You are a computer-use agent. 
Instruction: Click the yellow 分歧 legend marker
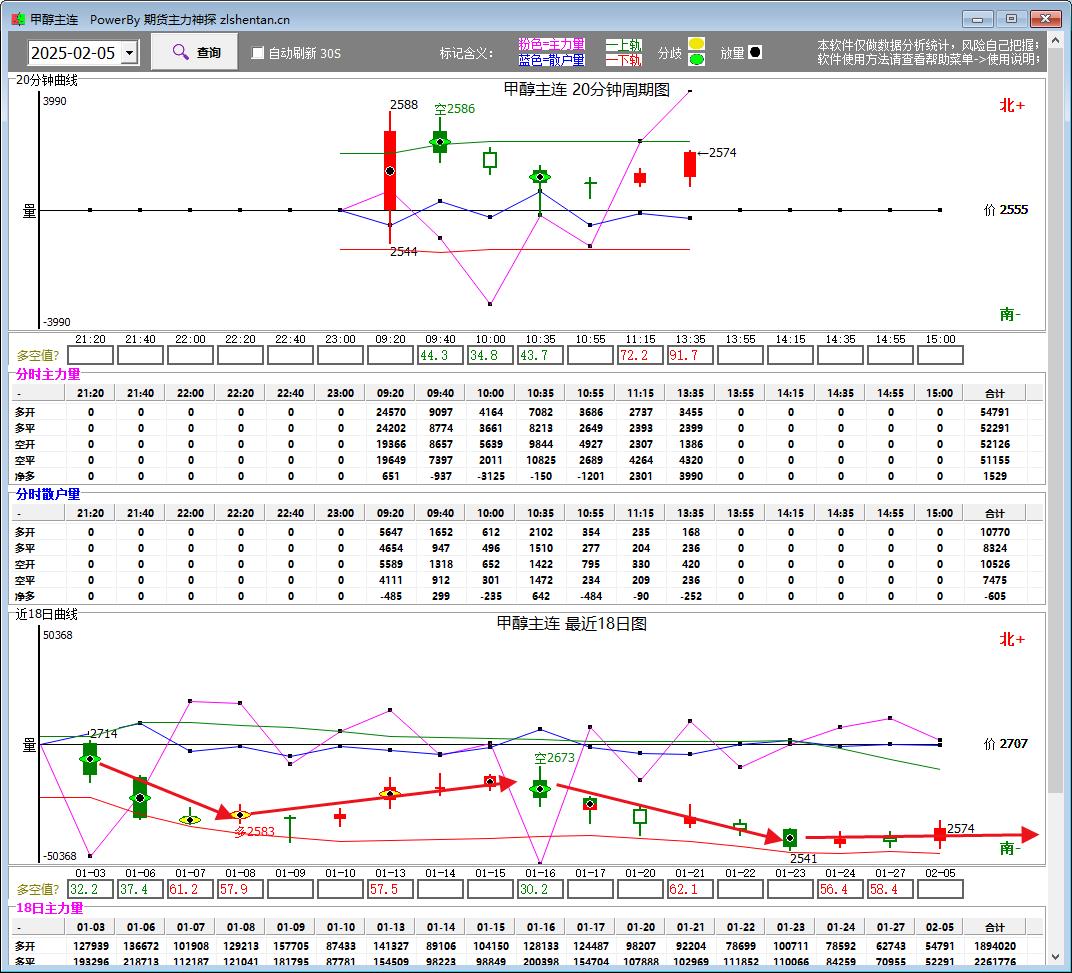[696, 44]
